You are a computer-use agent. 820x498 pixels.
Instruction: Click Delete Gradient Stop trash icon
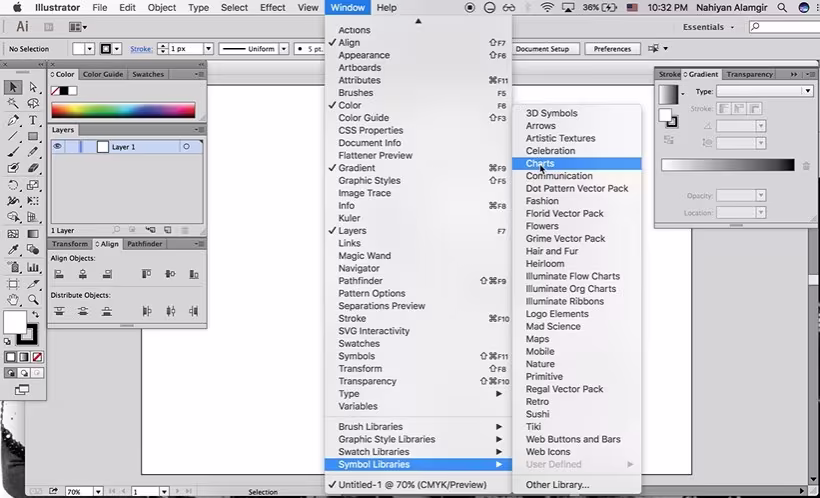coord(806,166)
